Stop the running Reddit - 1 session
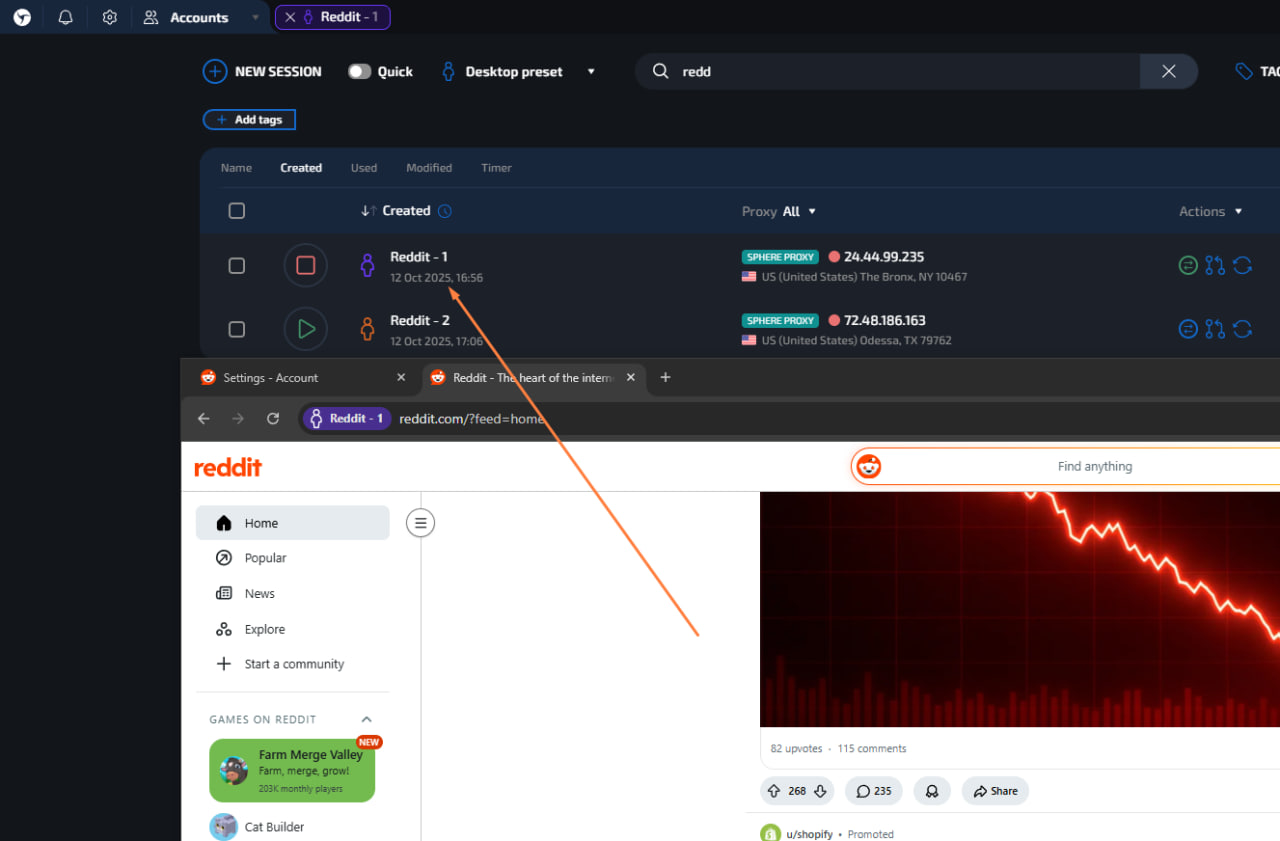The width and height of the screenshot is (1280, 841). (306, 265)
